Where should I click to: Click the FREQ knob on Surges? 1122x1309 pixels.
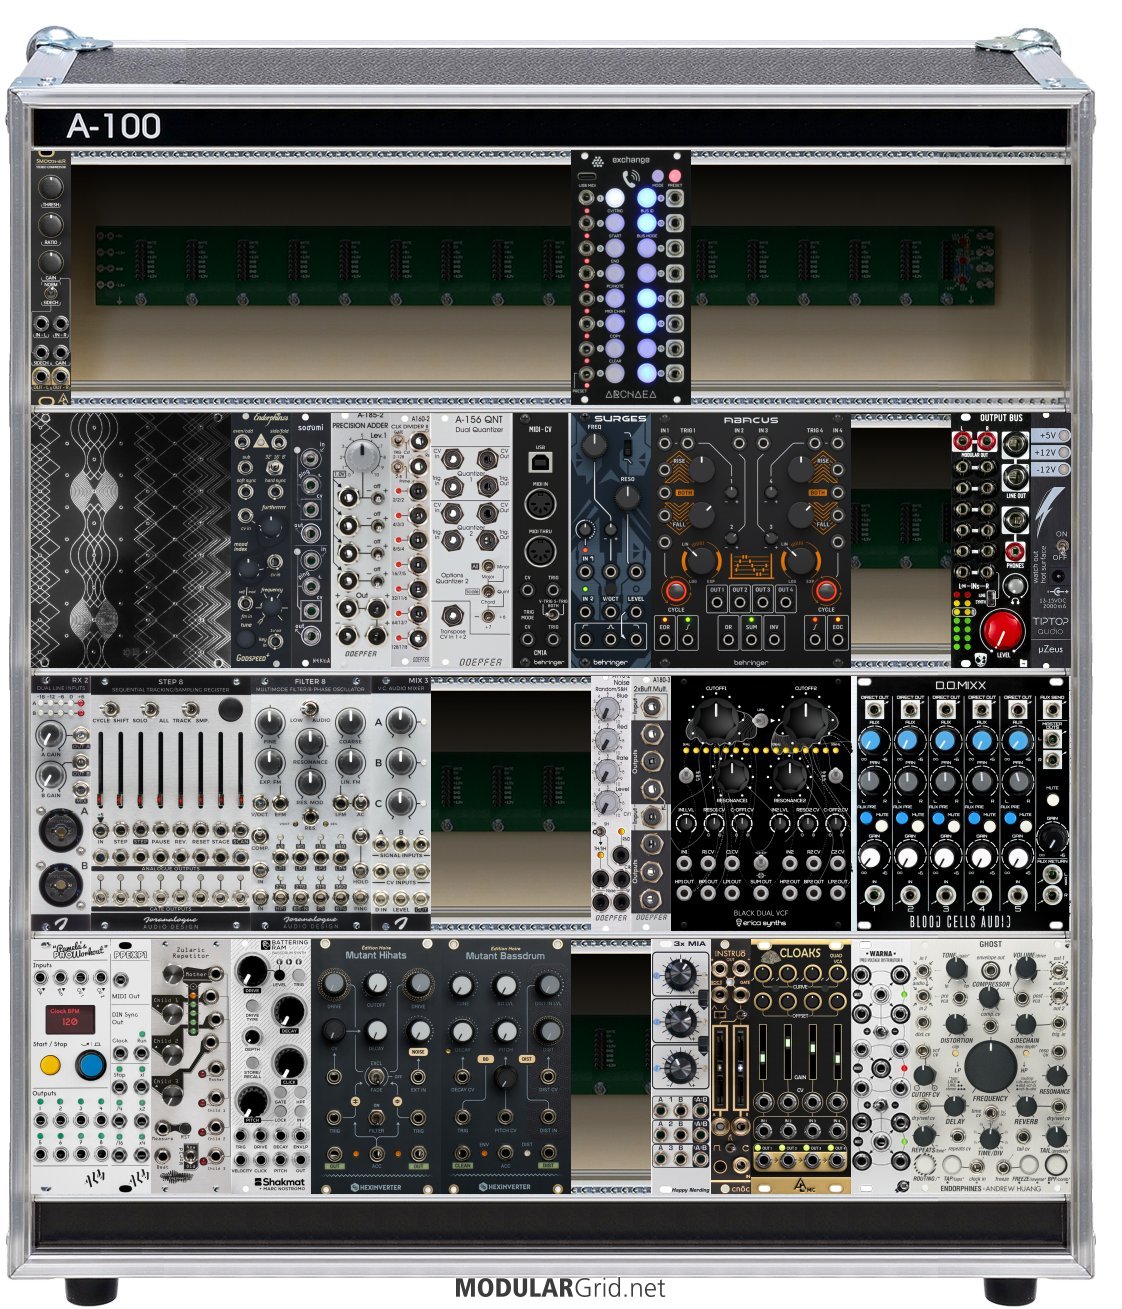point(595,446)
